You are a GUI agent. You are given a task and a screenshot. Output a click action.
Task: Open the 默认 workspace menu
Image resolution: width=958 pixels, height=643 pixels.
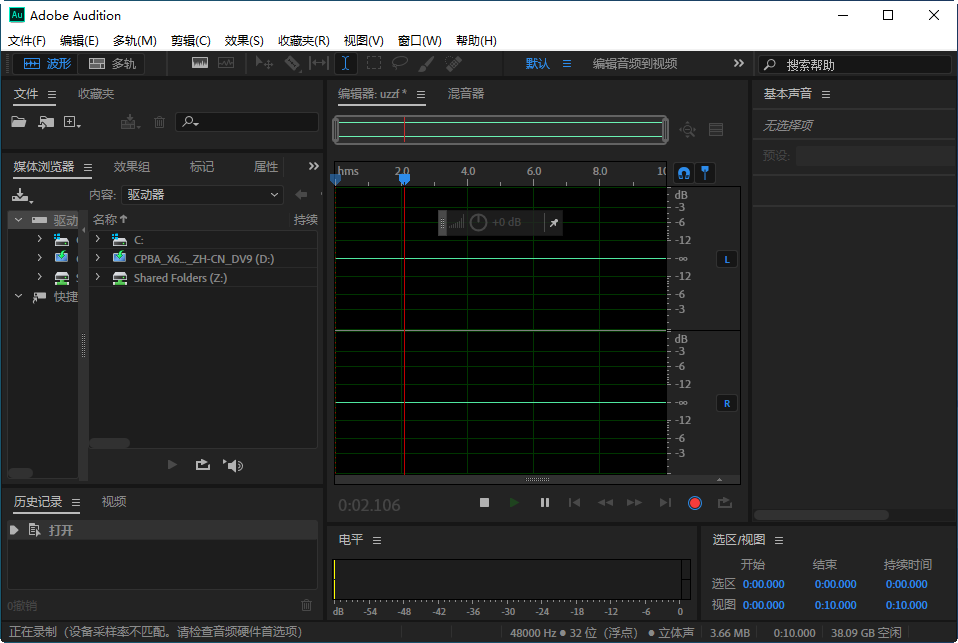pyautogui.click(x=567, y=64)
